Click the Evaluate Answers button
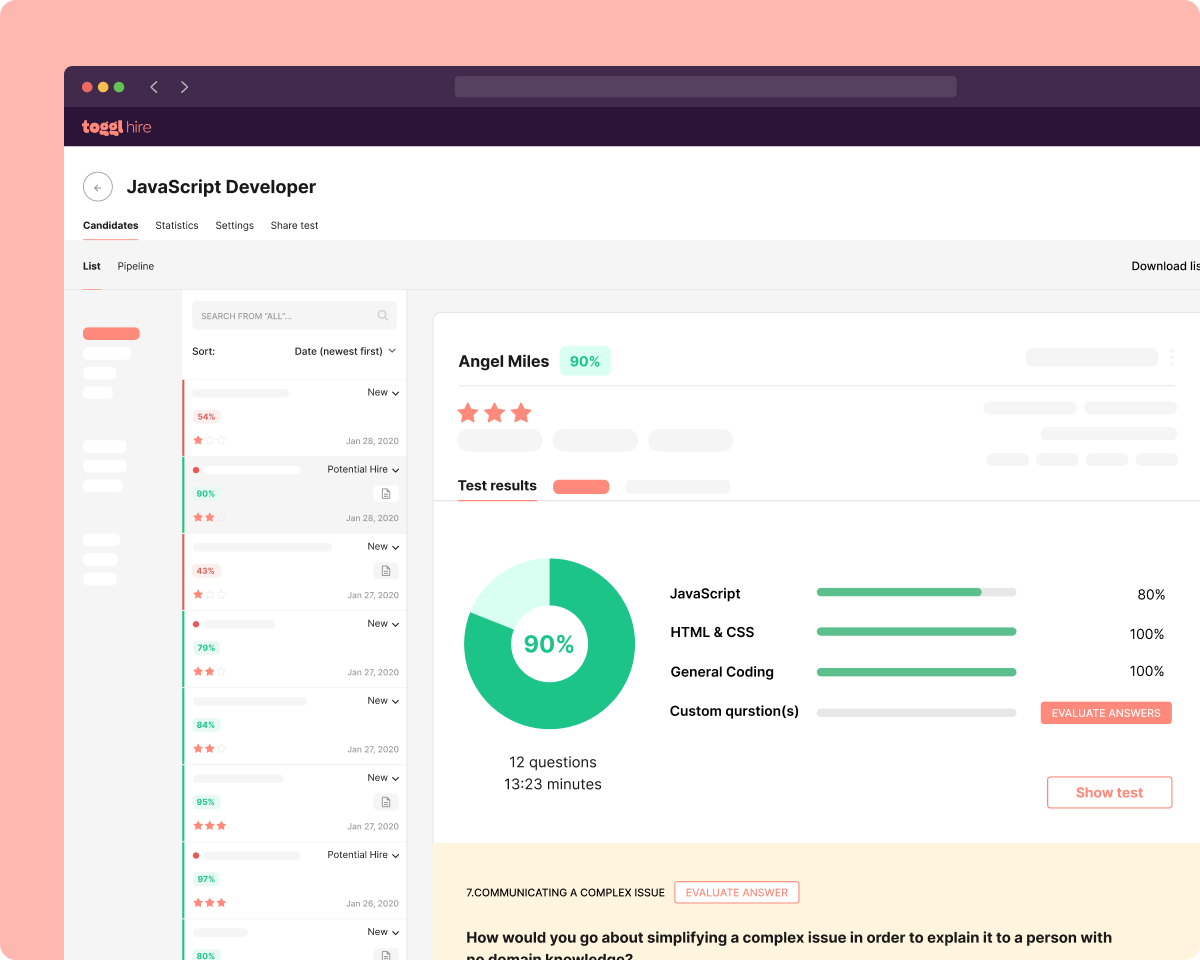Viewport: 1200px width, 960px height. [1106, 713]
